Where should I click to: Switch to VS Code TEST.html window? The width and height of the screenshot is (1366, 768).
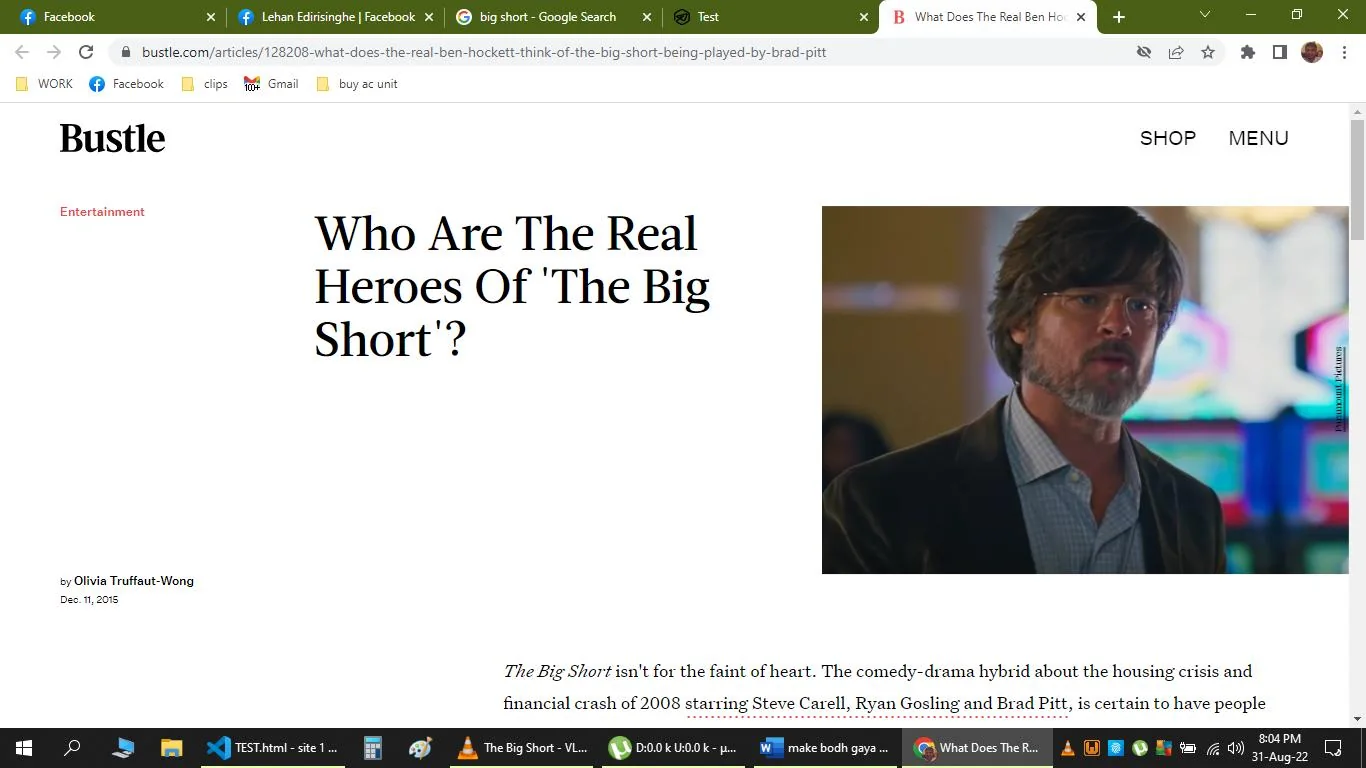point(272,748)
